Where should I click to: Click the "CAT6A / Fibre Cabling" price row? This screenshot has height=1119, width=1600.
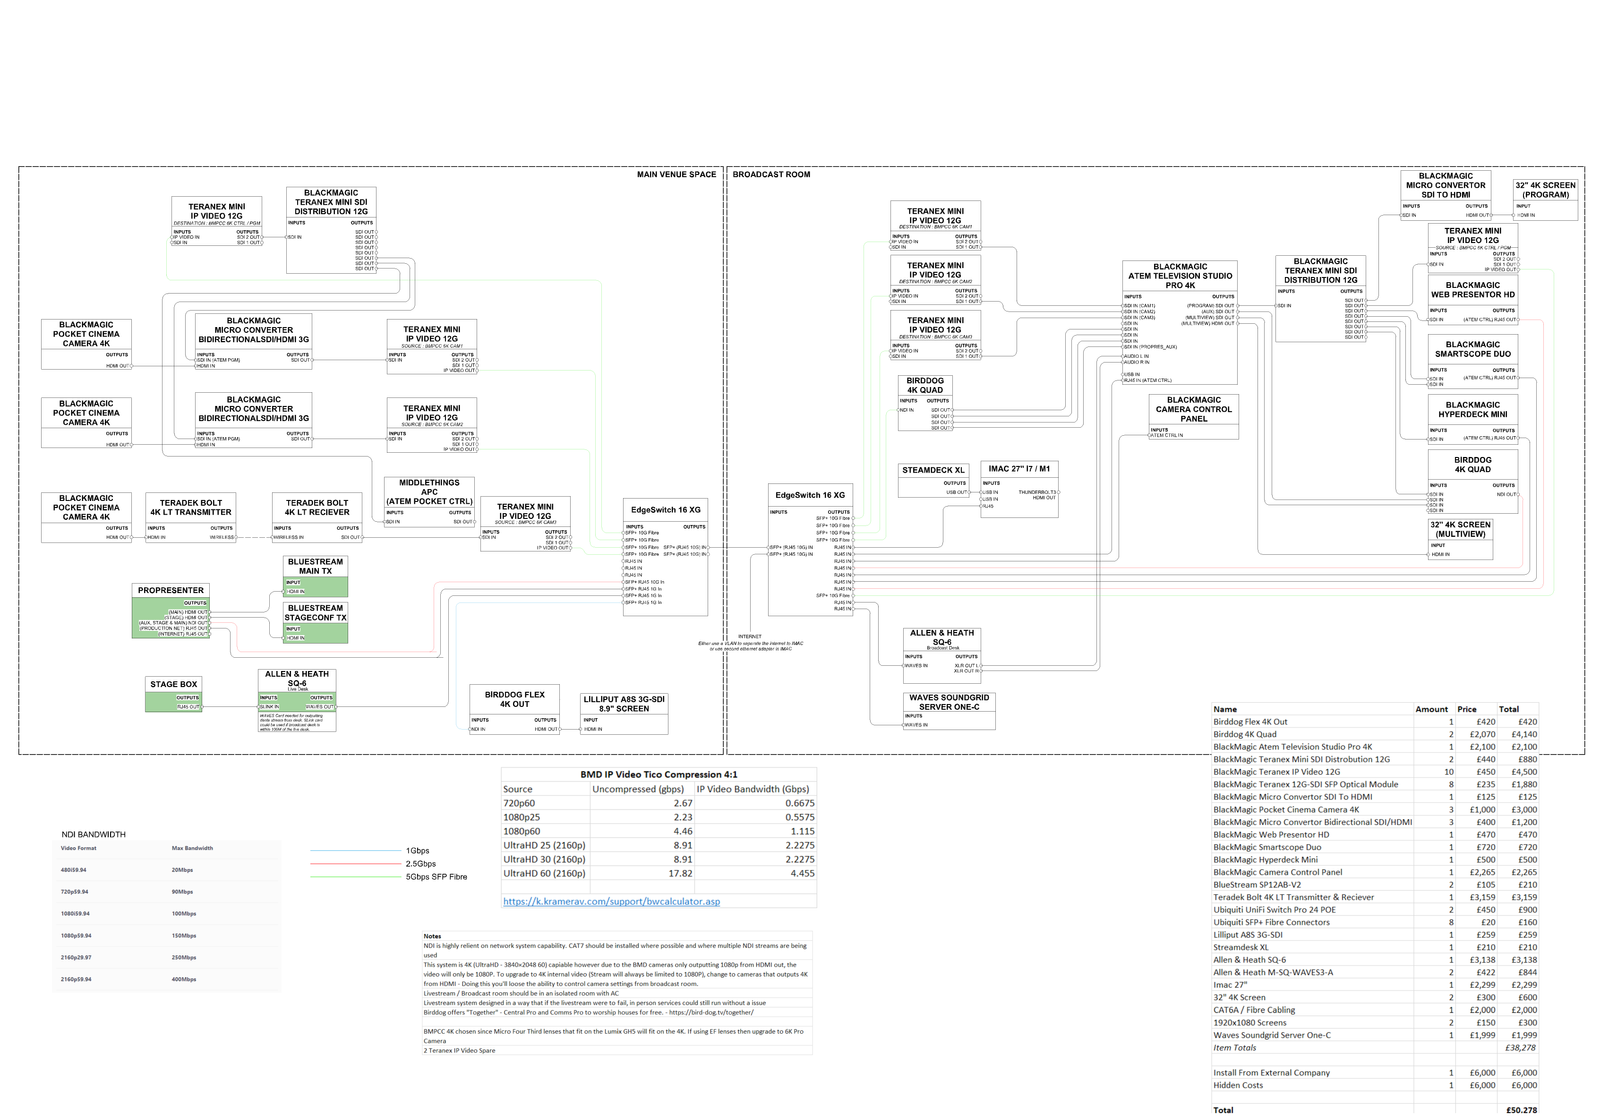[x=1375, y=1010]
